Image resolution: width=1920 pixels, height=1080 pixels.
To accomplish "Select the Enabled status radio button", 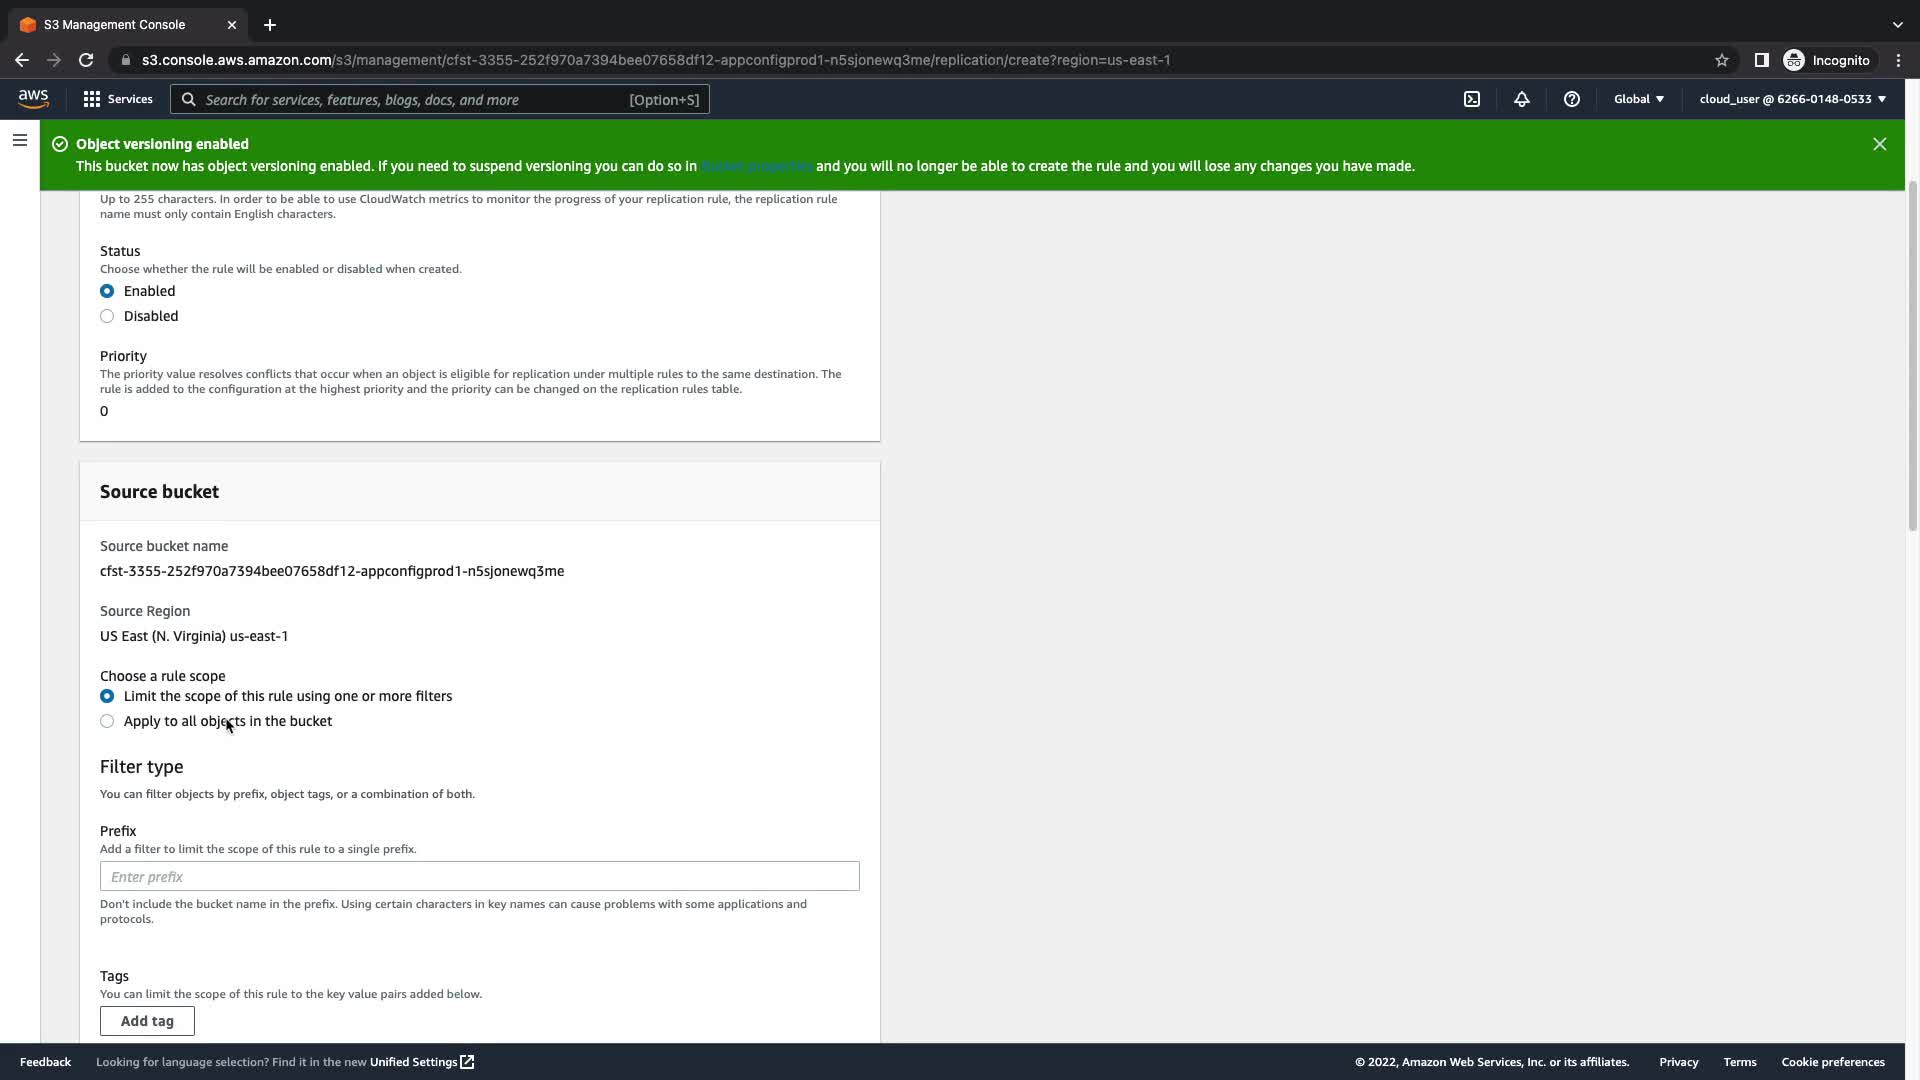I will (107, 291).
